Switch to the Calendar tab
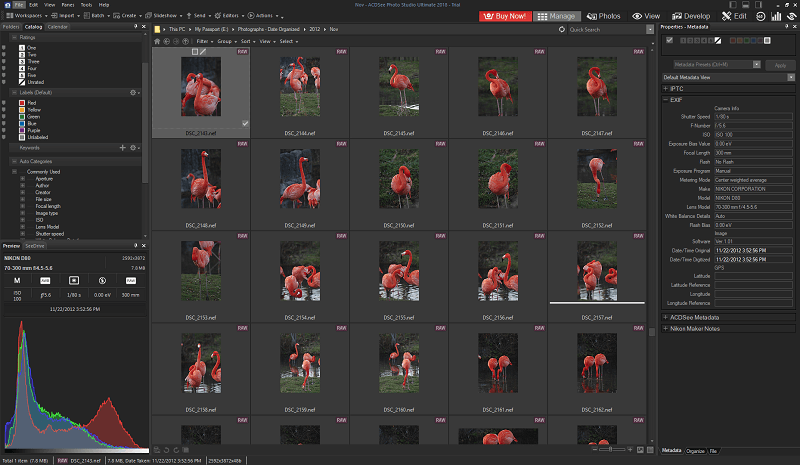This screenshot has height=465, width=800. [x=57, y=27]
